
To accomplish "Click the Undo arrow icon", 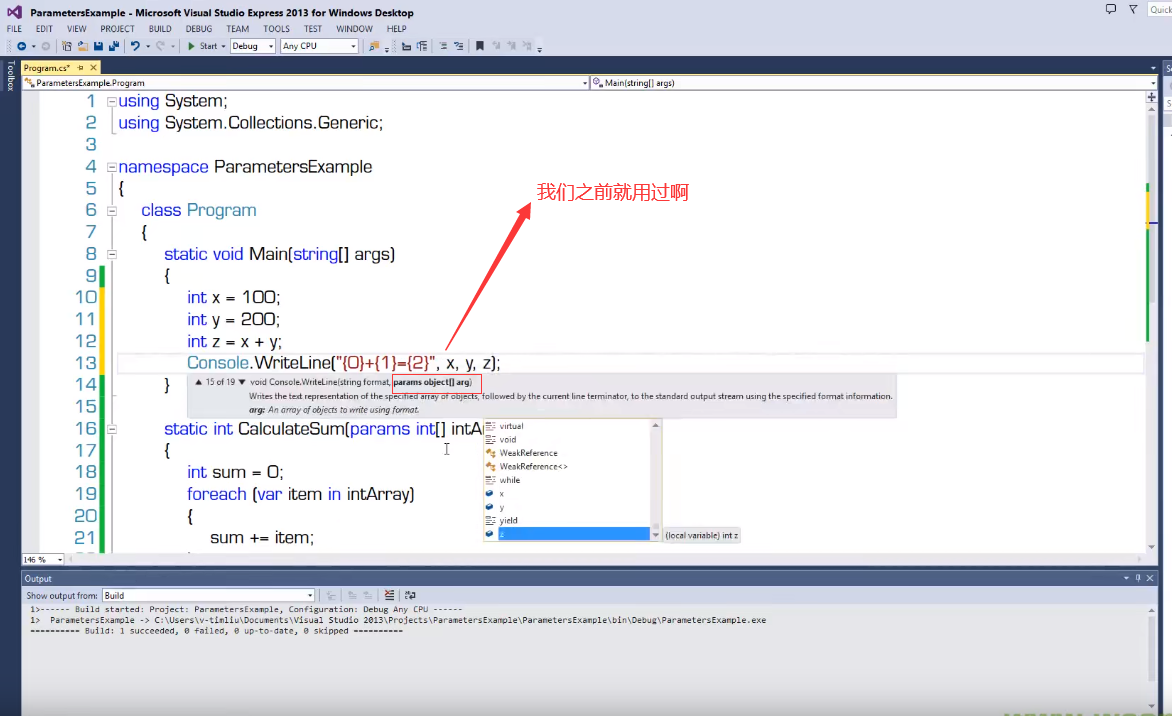I will [x=135, y=46].
